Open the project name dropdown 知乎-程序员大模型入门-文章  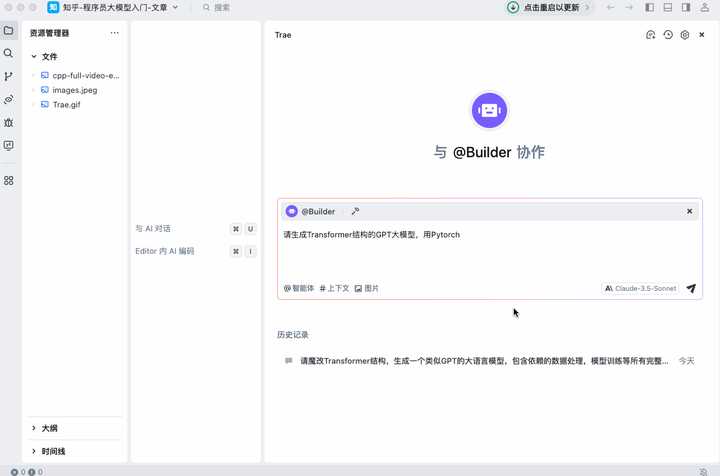113,7
